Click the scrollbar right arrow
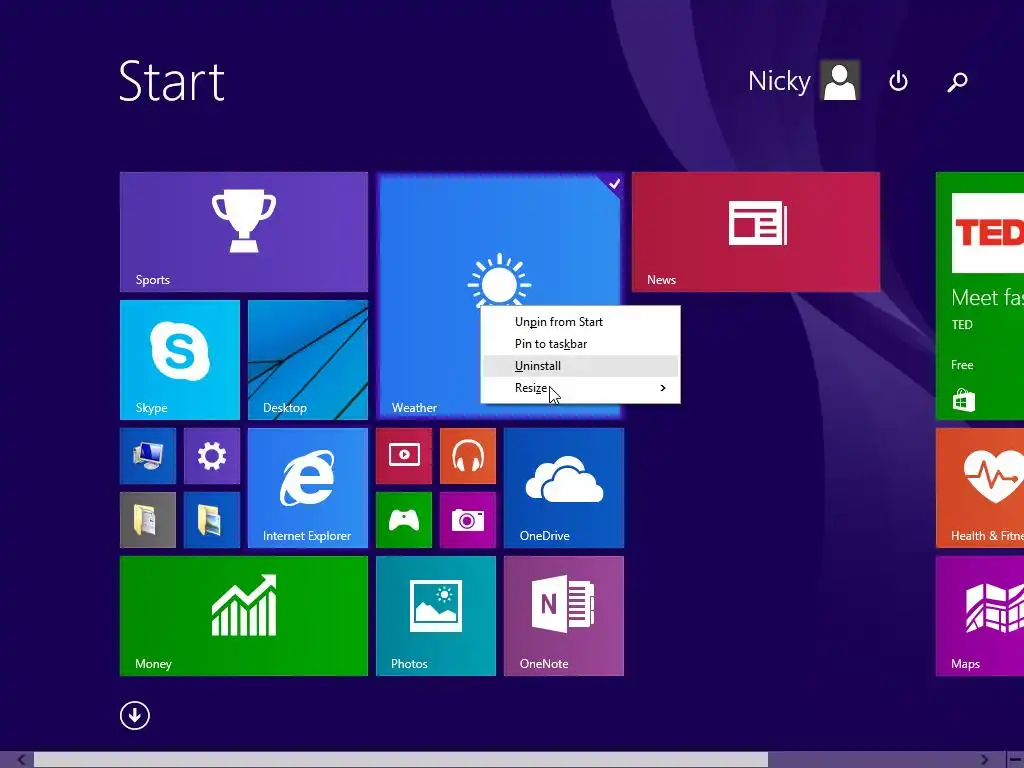Screen dimensions: 1024x768 point(984,760)
